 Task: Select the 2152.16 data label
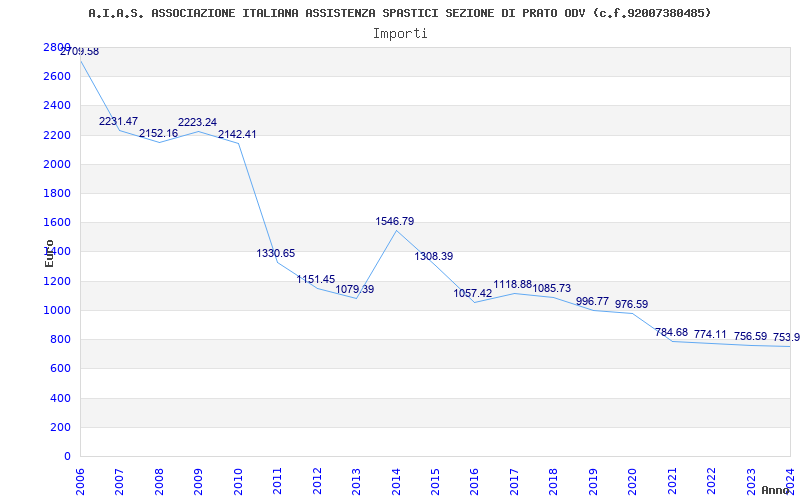158,133
